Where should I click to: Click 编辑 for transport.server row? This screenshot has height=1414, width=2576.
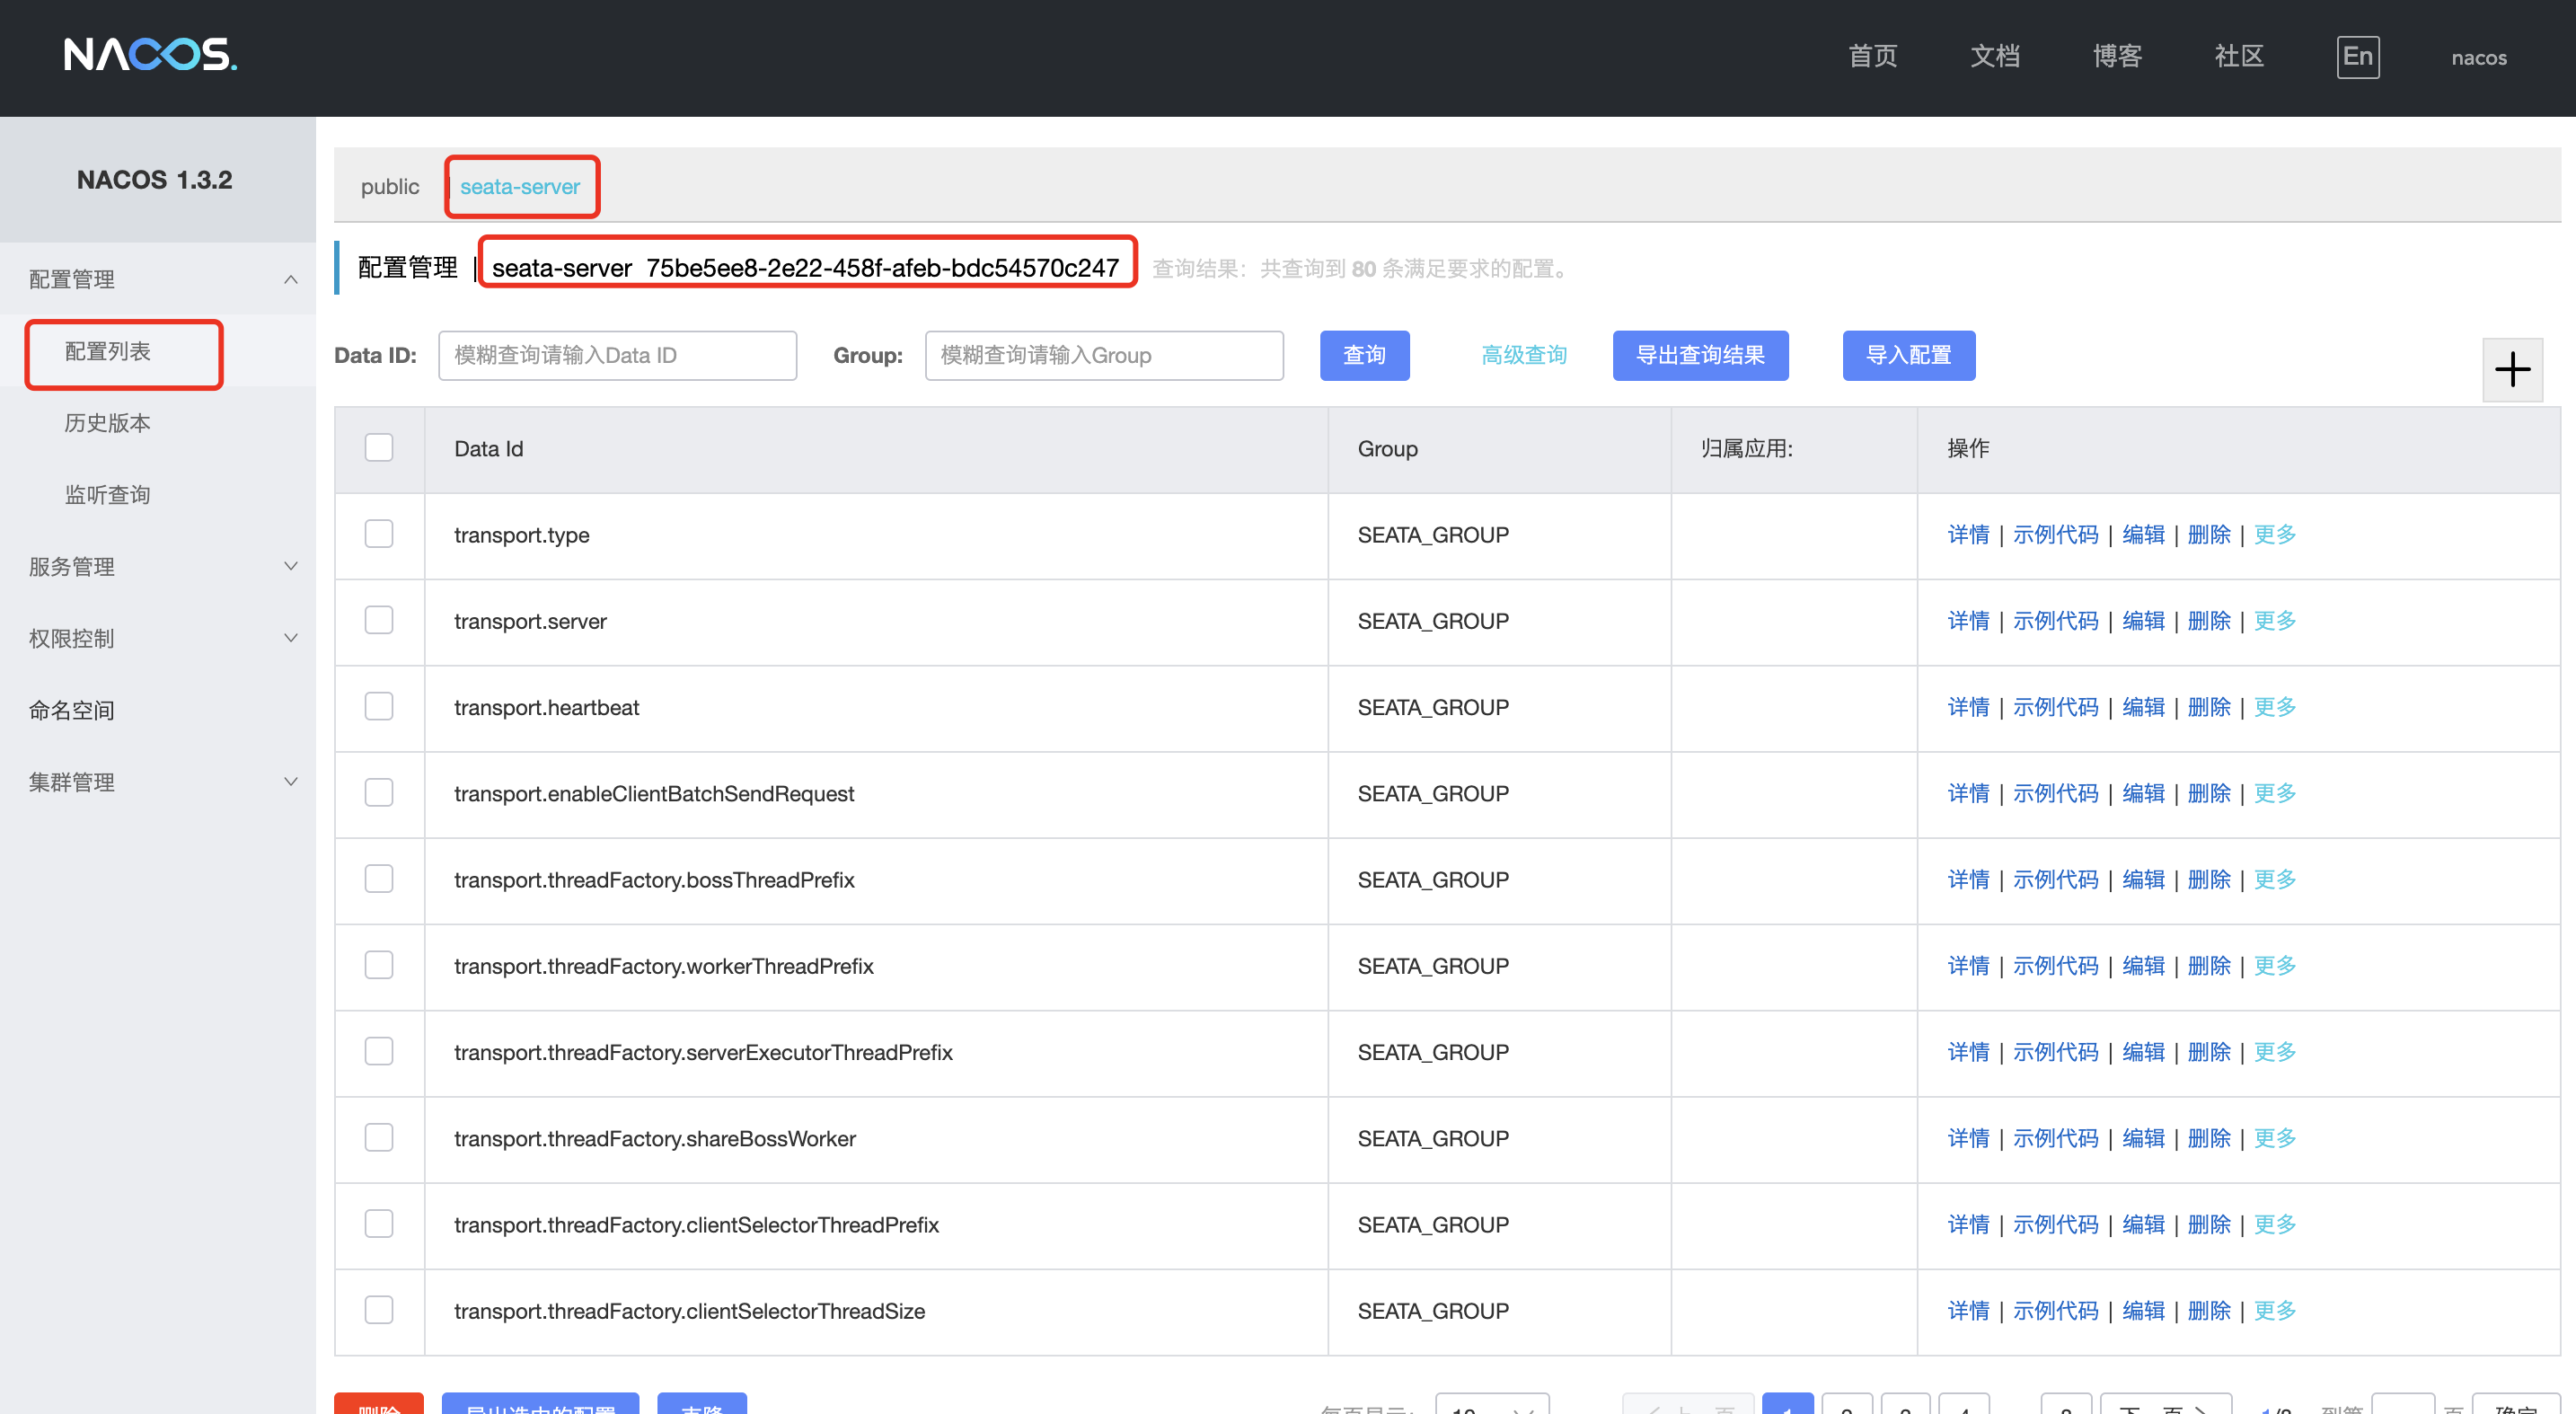click(x=2143, y=621)
